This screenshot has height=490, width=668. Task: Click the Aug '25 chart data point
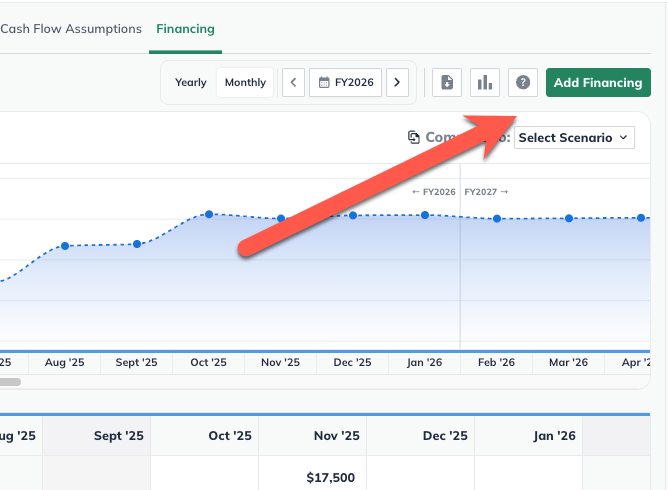click(65, 245)
